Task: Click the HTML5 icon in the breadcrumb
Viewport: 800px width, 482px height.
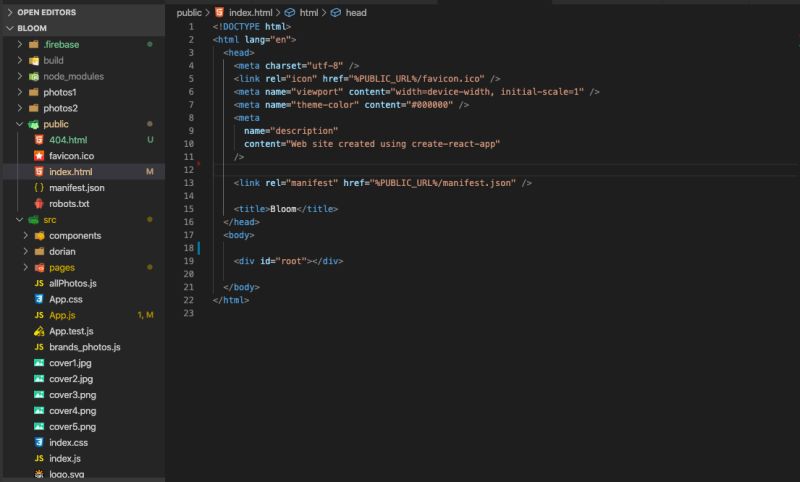Action: (219, 12)
